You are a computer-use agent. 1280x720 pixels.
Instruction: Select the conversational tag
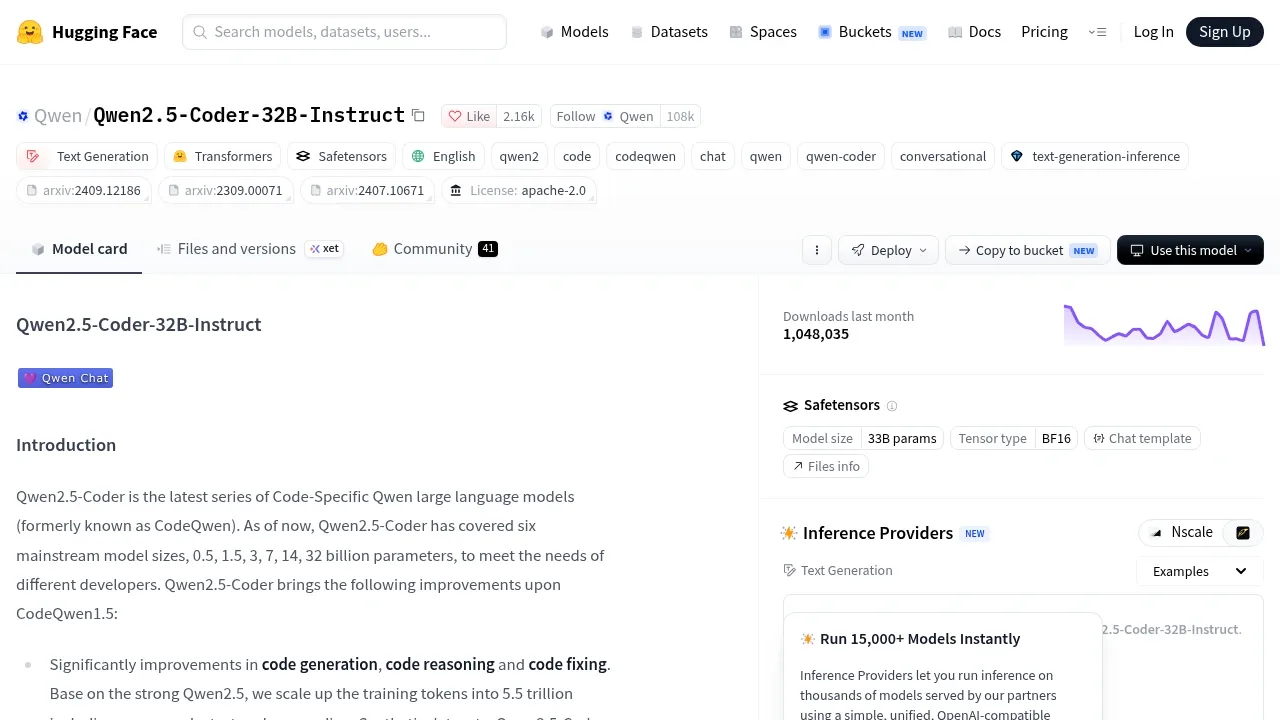[x=943, y=156]
